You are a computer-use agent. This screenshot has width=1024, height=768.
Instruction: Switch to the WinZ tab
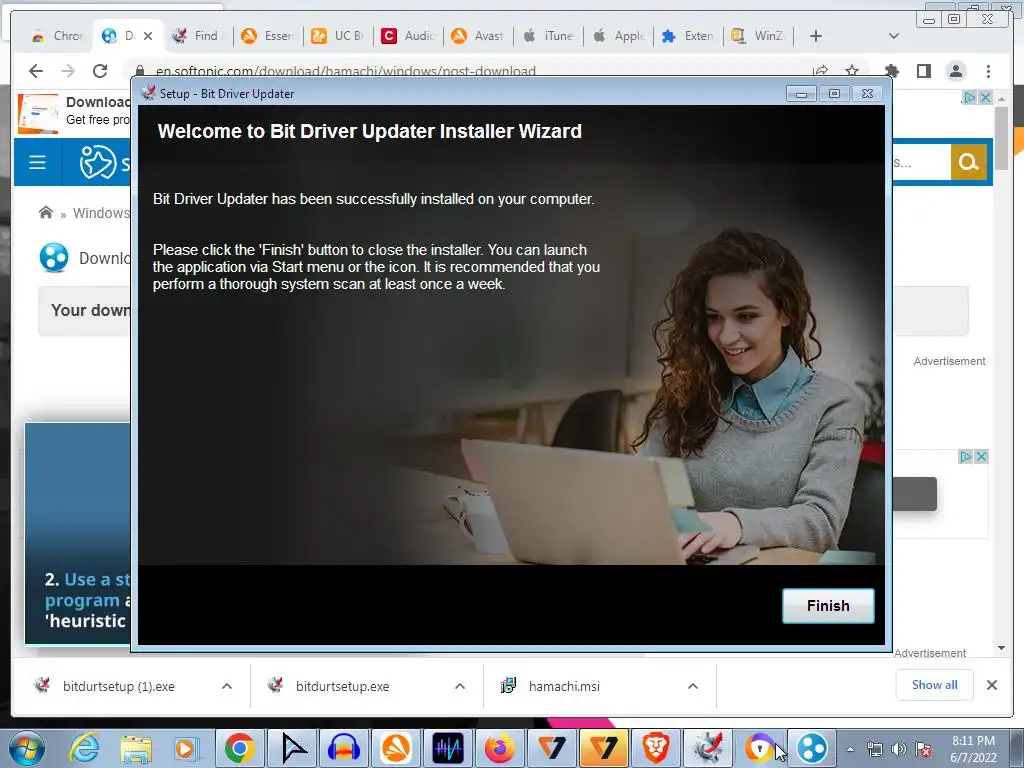(756, 36)
